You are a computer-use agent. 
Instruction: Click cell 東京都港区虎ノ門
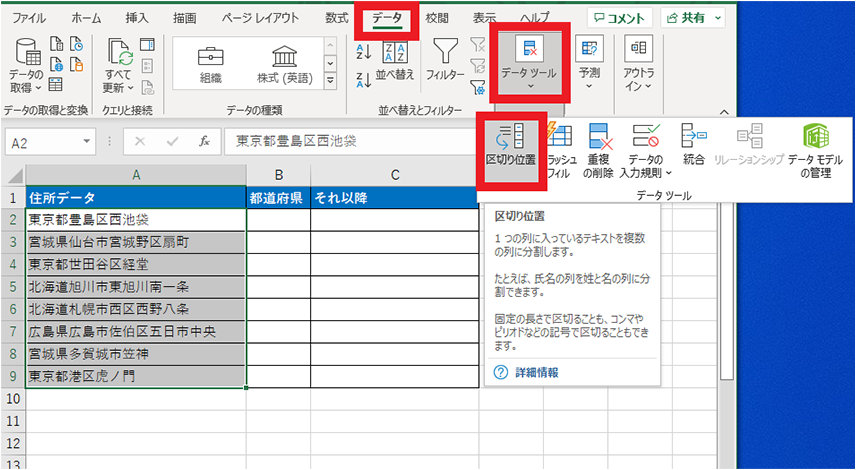click(136, 376)
